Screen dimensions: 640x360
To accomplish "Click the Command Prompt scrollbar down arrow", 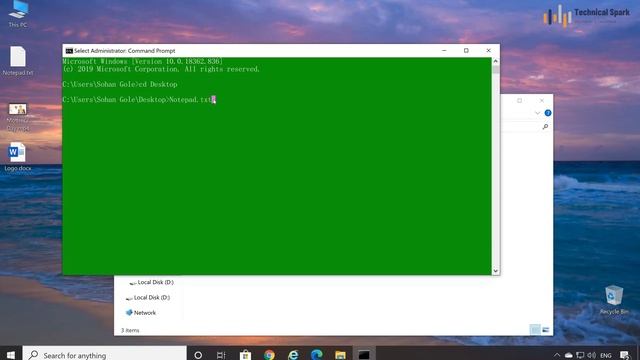I will 496,271.
